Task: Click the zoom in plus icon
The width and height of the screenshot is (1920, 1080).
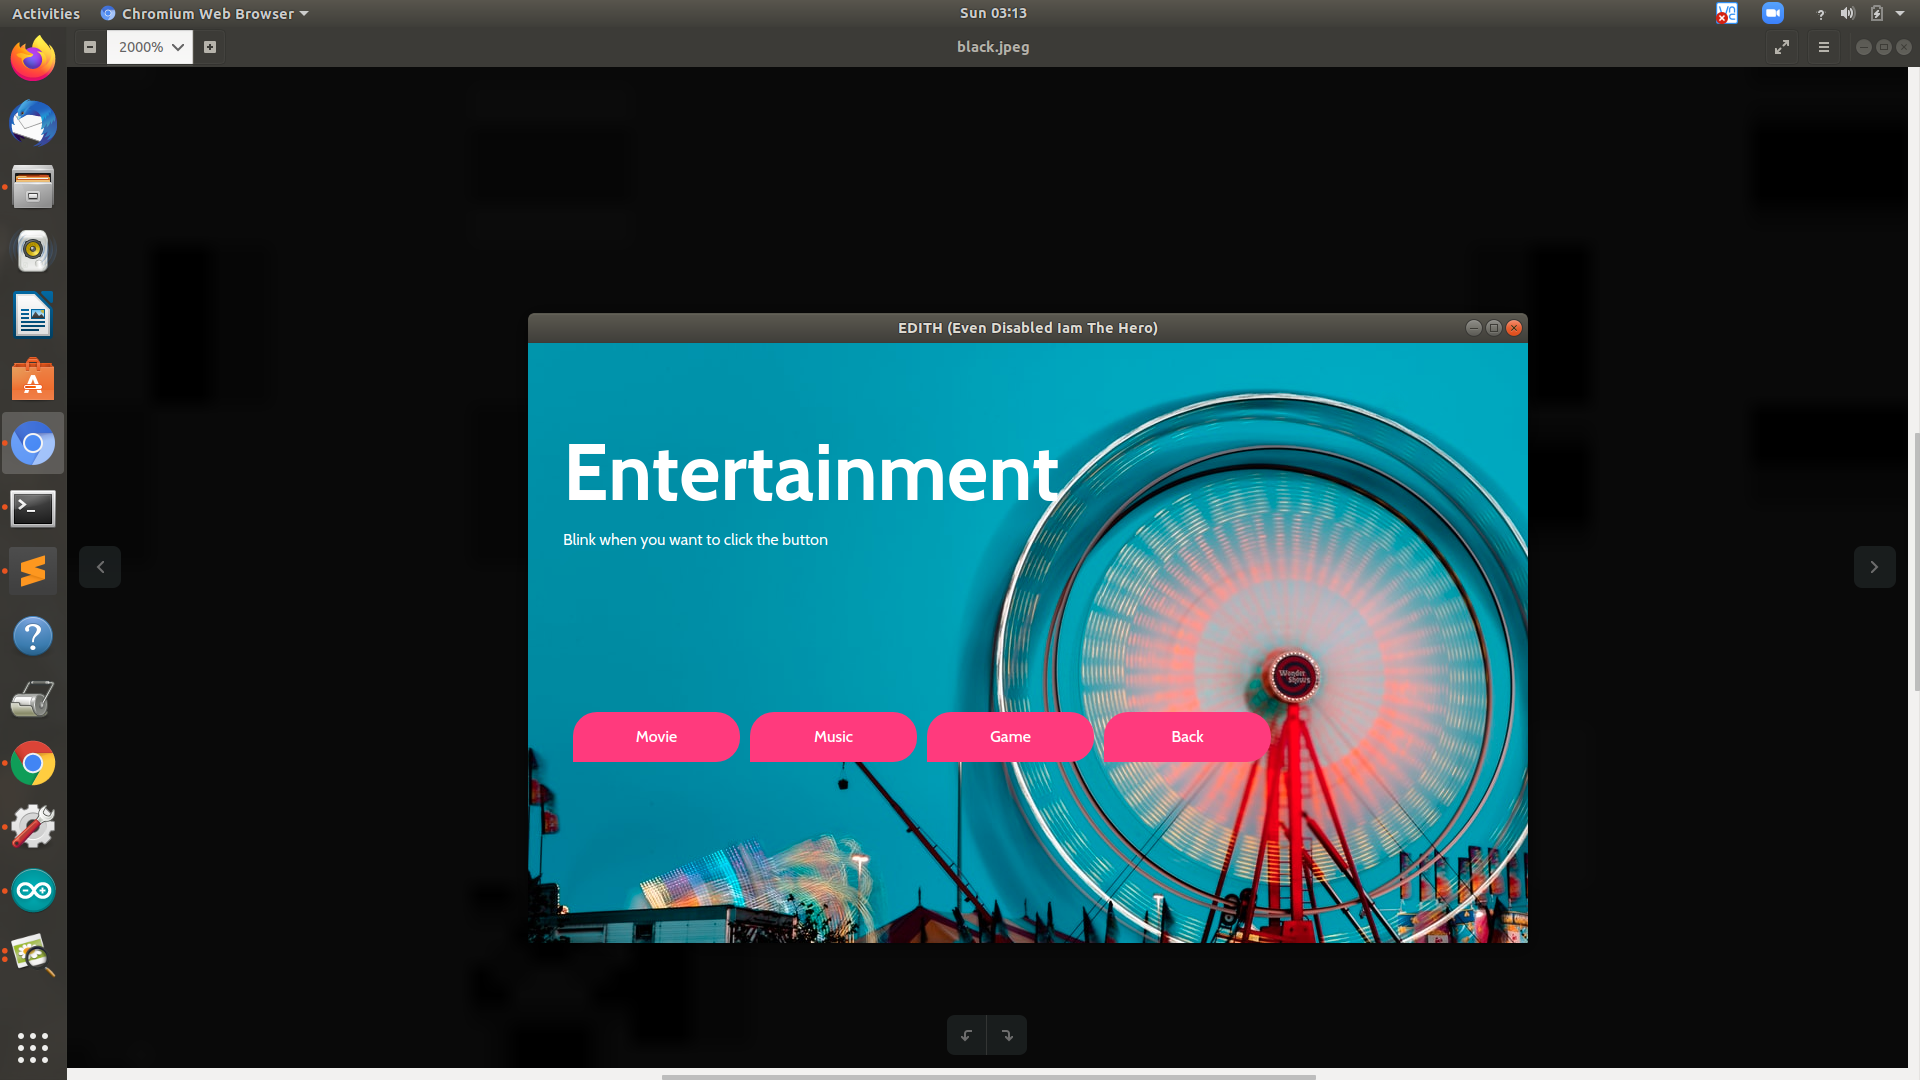Action: click(x=210, y=47)
